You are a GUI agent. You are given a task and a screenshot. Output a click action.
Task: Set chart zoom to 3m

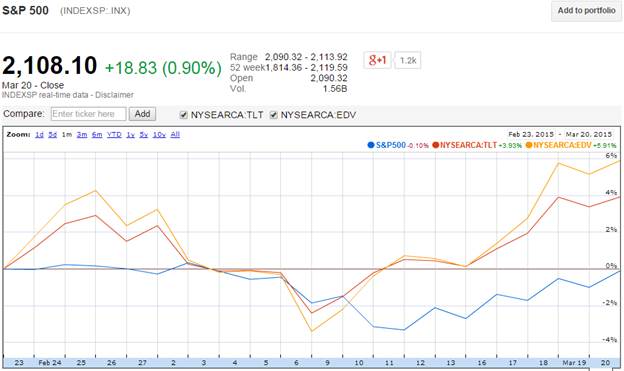(82, 135)
